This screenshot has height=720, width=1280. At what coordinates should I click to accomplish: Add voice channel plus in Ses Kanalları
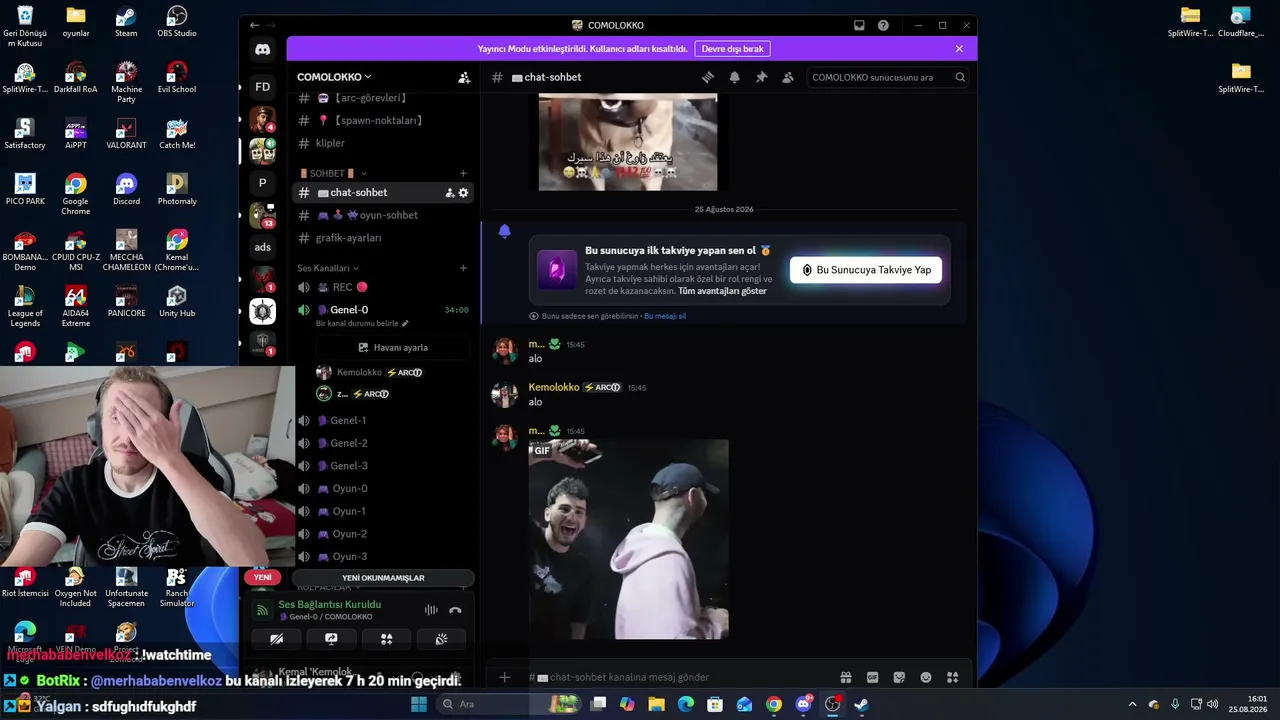(x=463, y=268)
